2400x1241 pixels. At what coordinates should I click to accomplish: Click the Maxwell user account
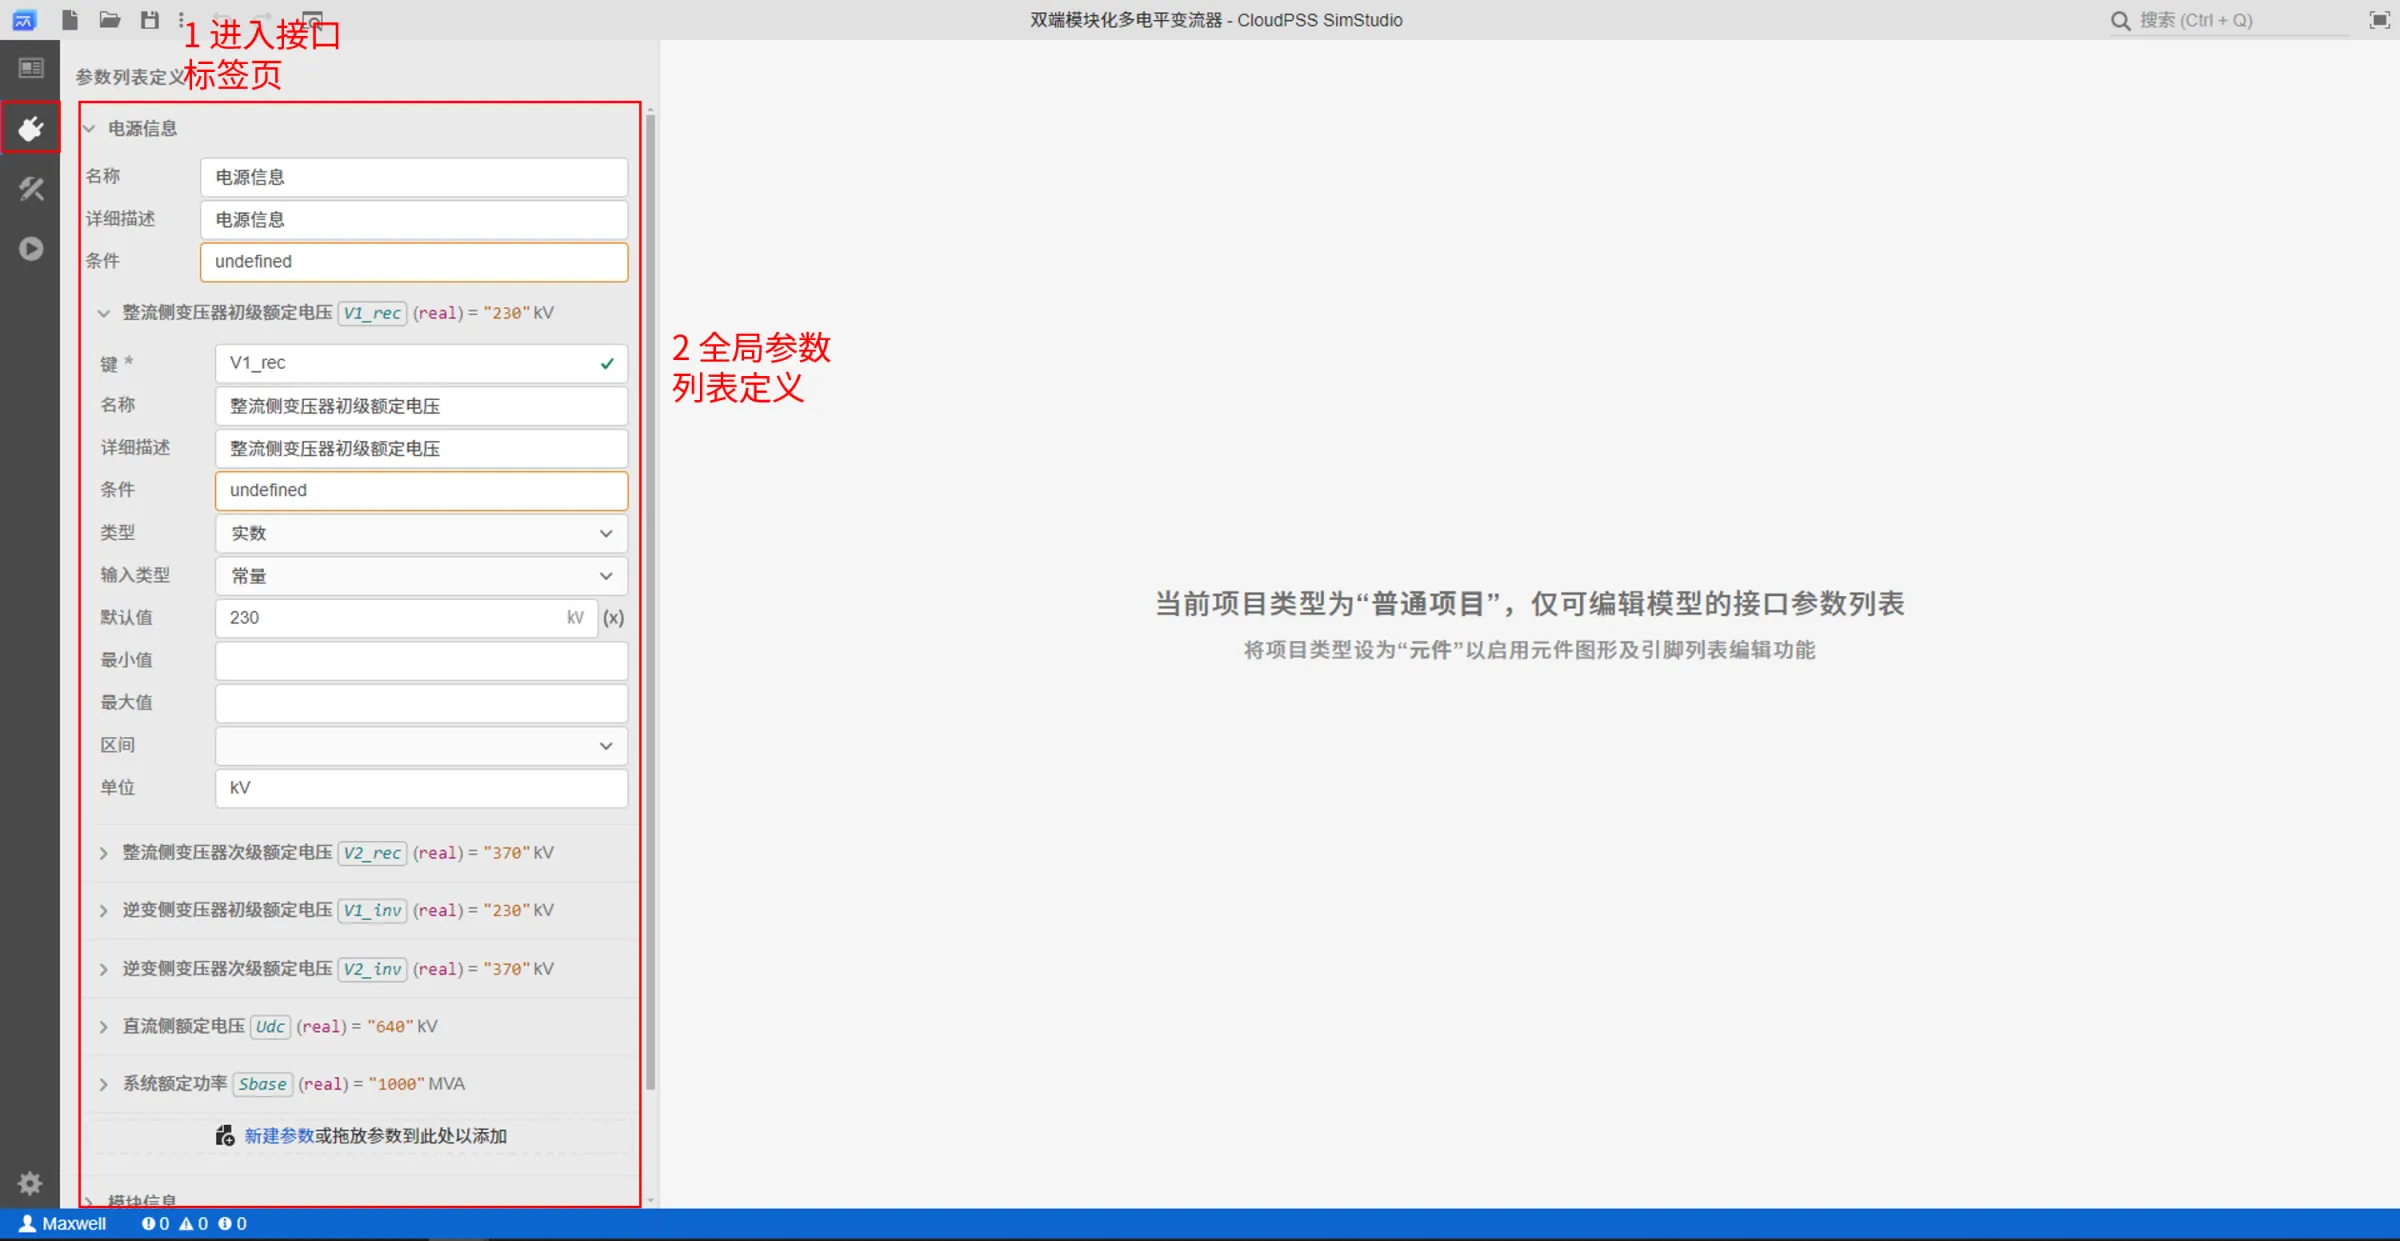63,1223
